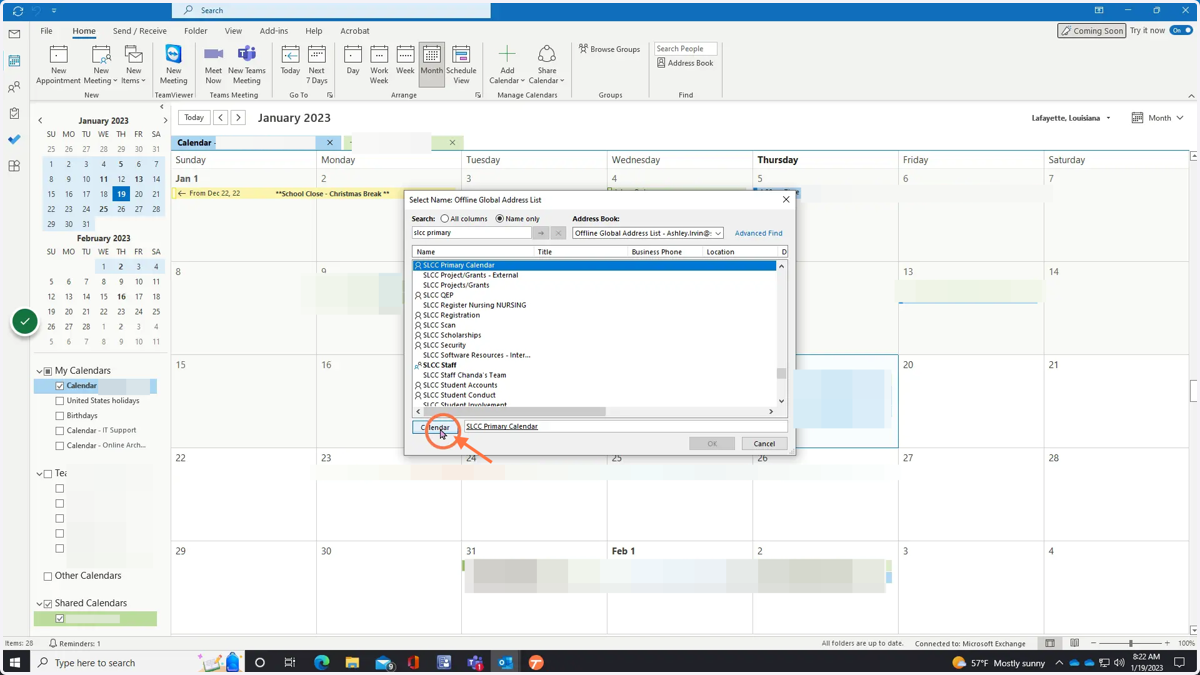Open Browse Groups
The width and height of the screenshot is (1200, 675).
pyautogui.click(x=609, y=49)
